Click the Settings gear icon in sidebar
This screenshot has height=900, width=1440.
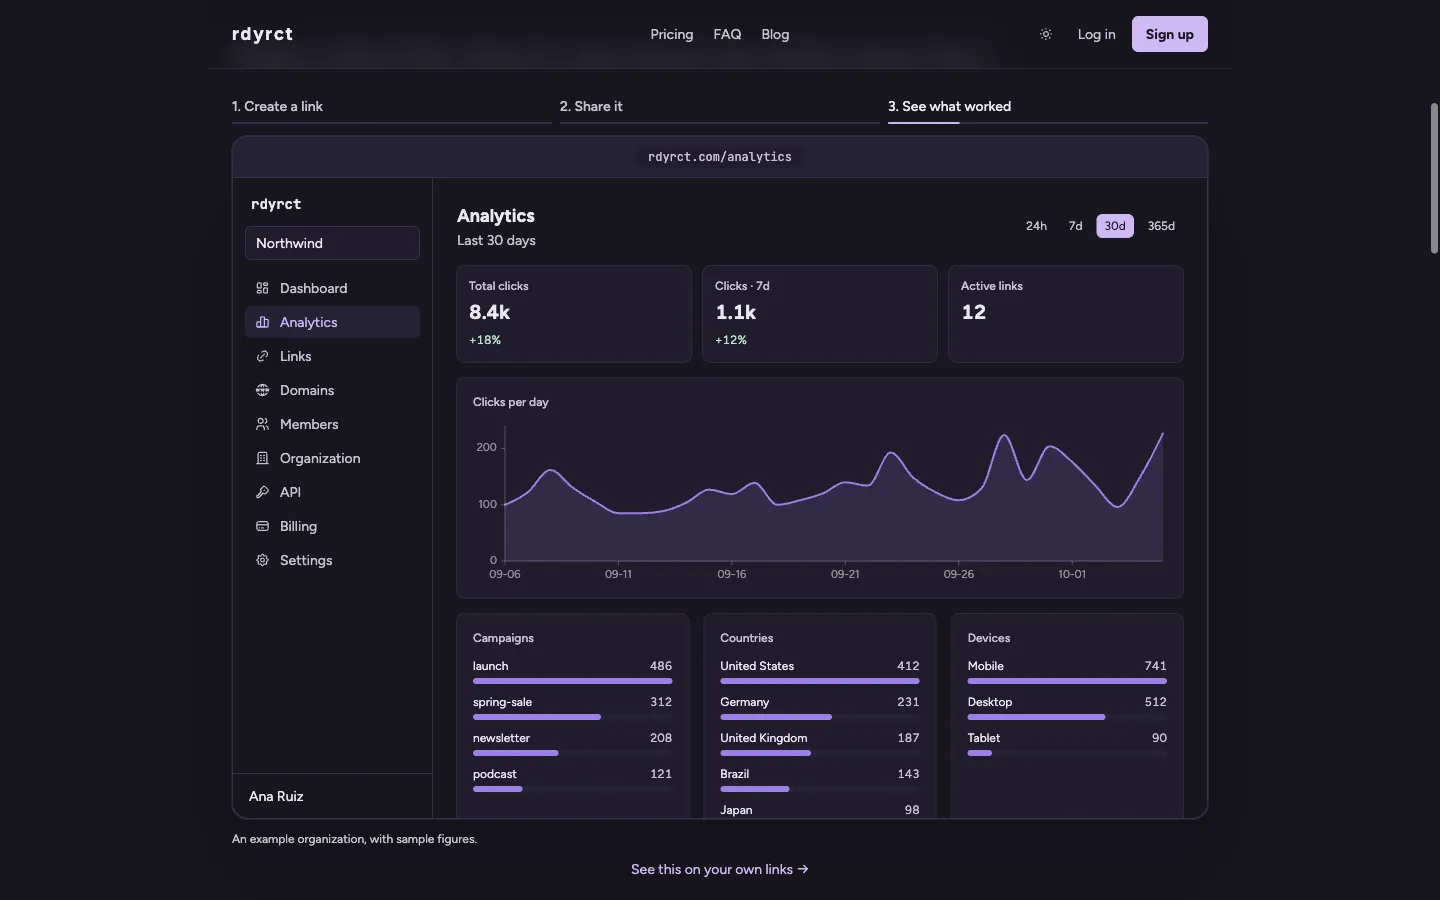(262, 560)
